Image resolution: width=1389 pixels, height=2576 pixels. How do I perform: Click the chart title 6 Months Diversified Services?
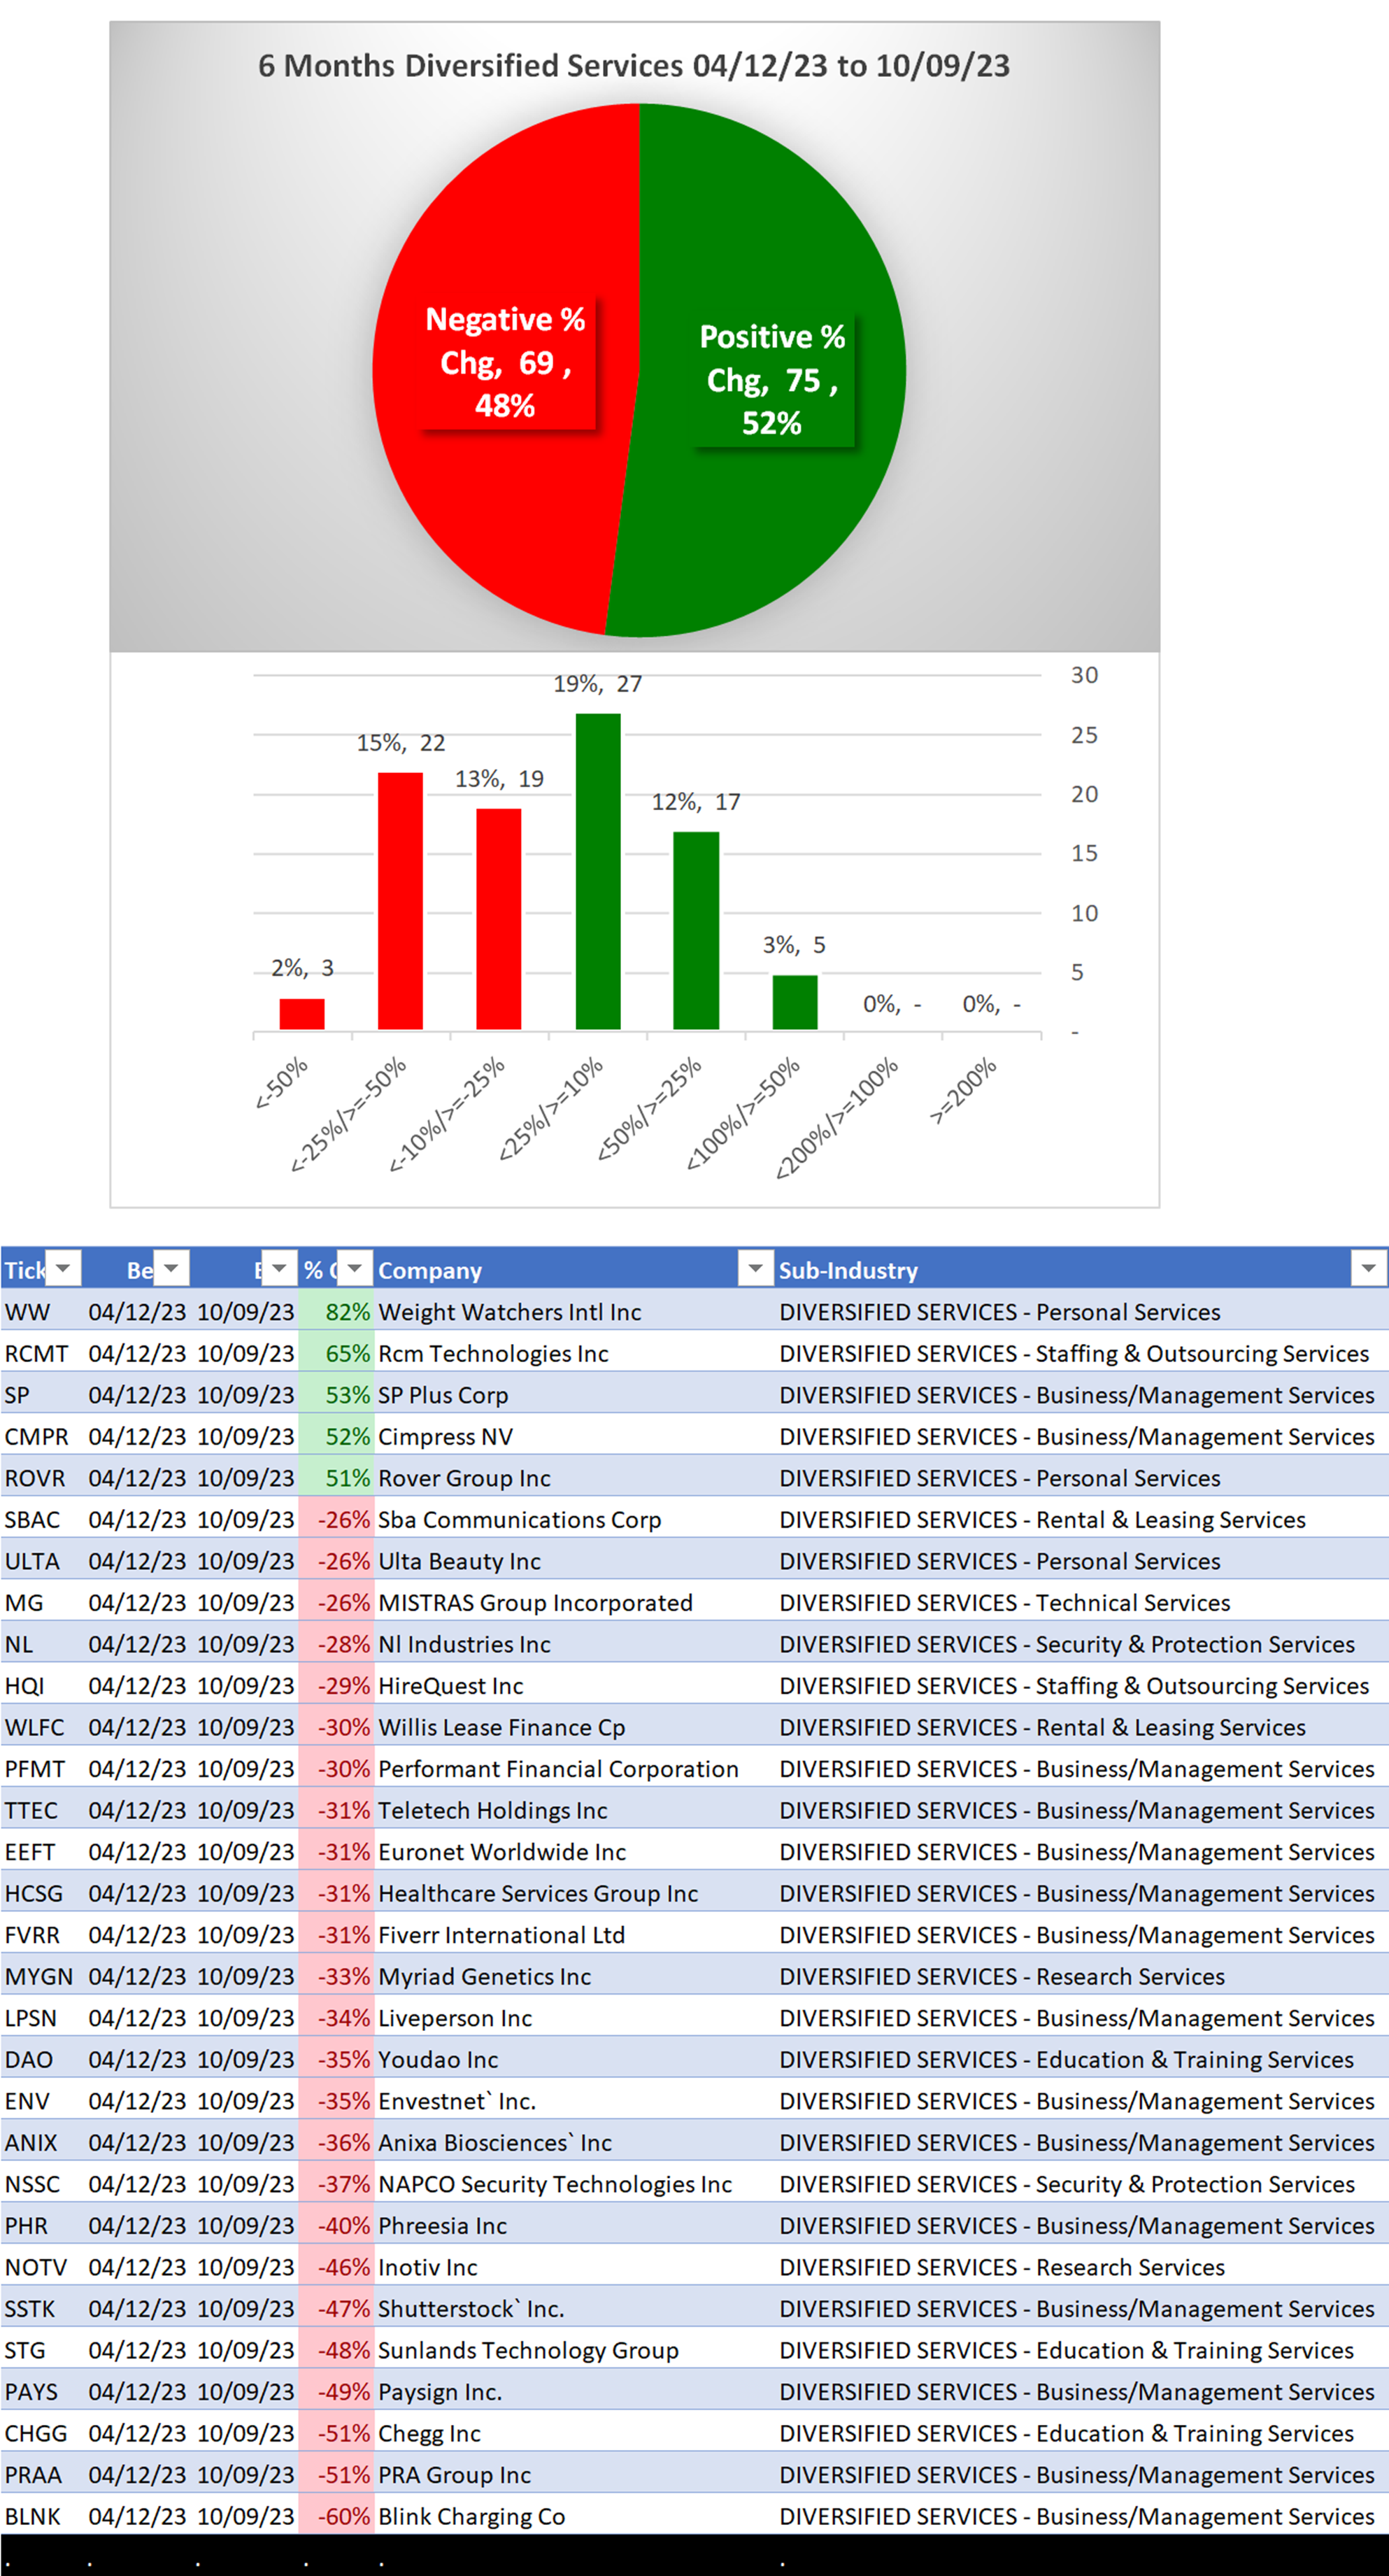coord(634,66)
